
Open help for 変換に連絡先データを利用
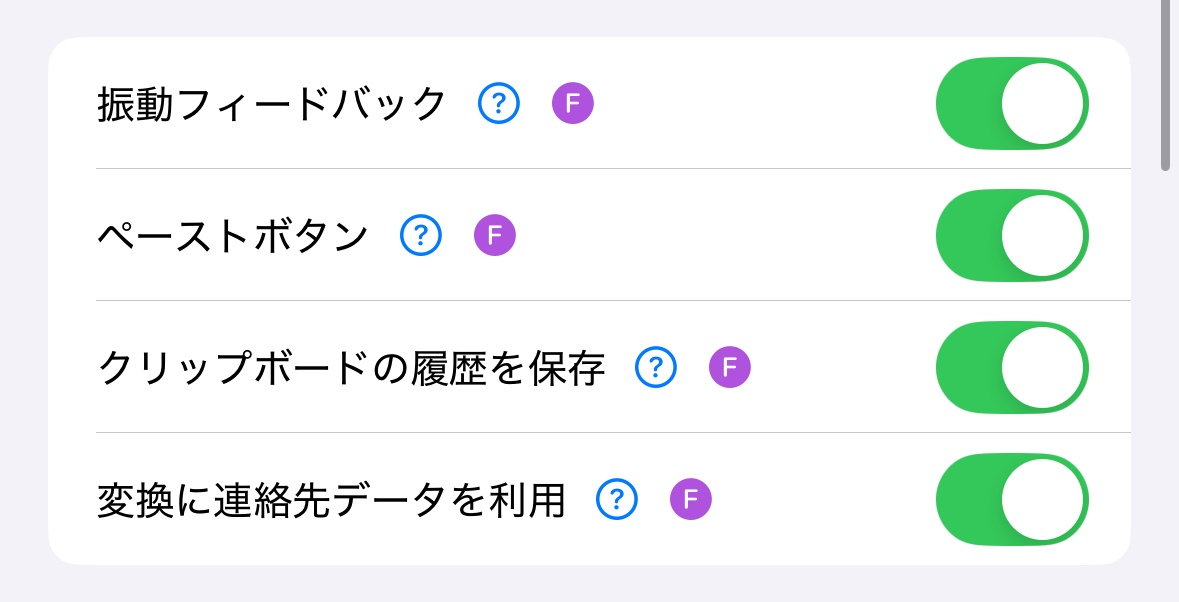pos(617,498)
